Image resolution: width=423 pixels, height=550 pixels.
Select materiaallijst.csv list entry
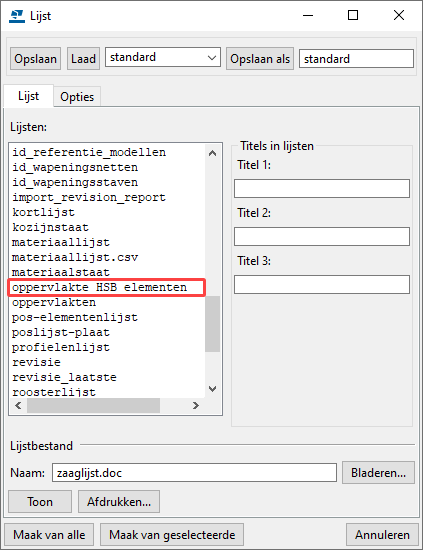tap(75, 257)
